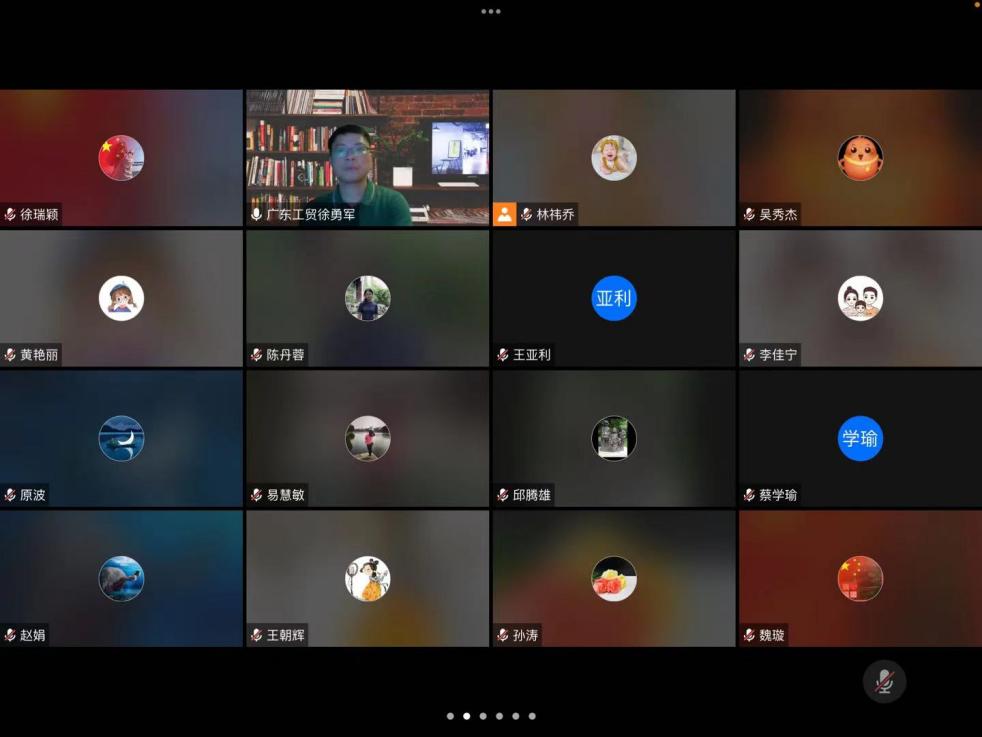
Task: Select the video tile of 广东工贸徐勇军
Action: (x=367, y=157)
